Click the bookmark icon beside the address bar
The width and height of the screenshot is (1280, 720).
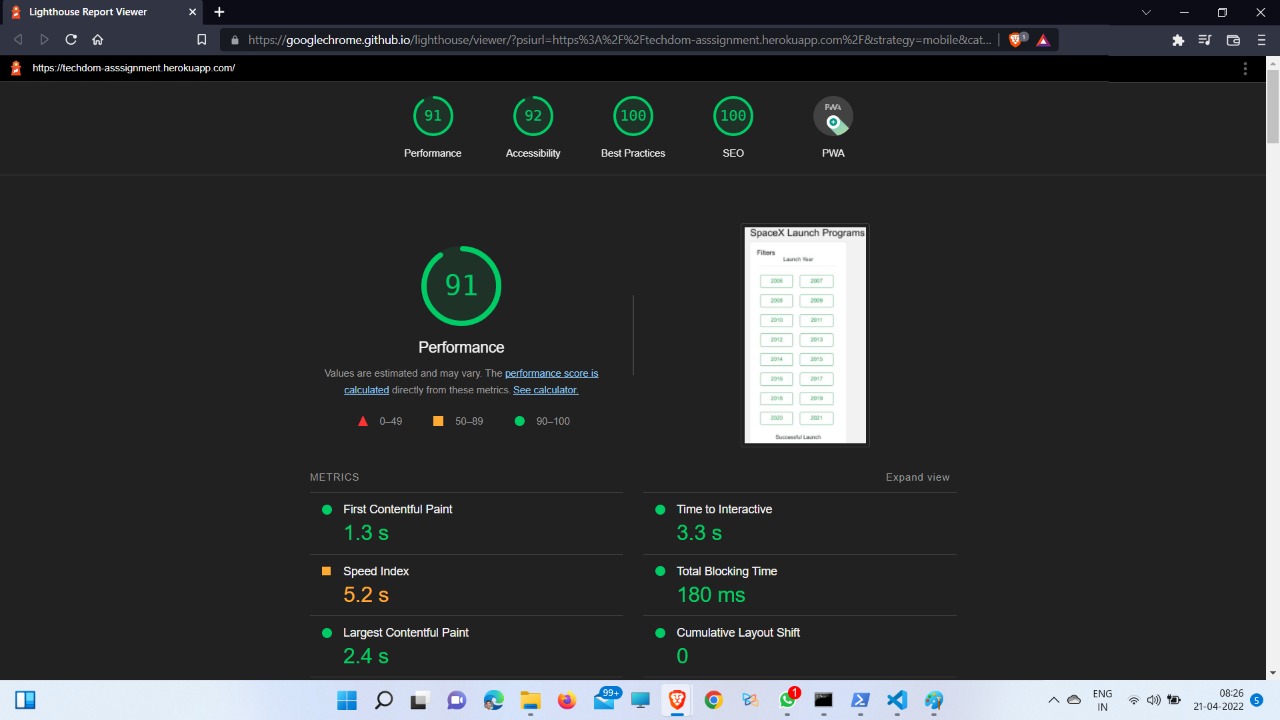point(201,39)
